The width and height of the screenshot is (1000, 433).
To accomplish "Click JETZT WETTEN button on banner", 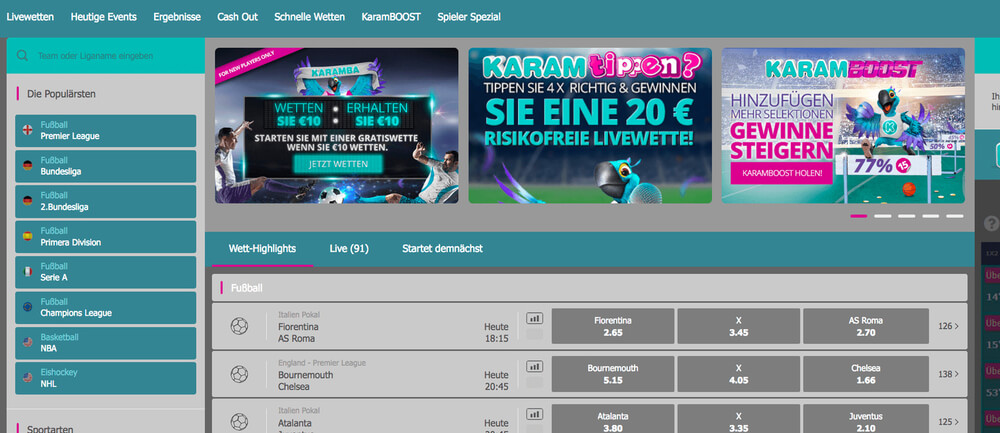I will (x=338, y=164).
